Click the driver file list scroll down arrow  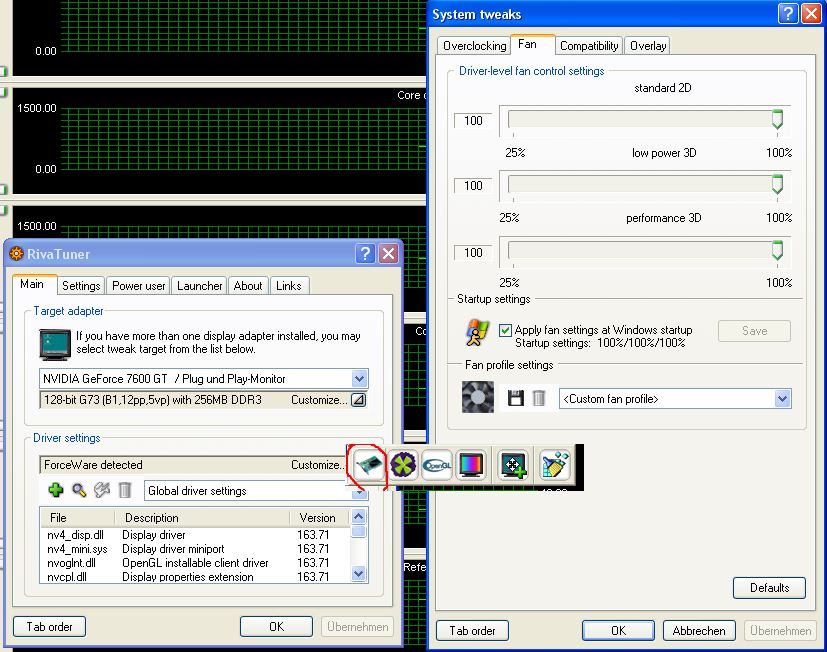[x=359, y=574]
